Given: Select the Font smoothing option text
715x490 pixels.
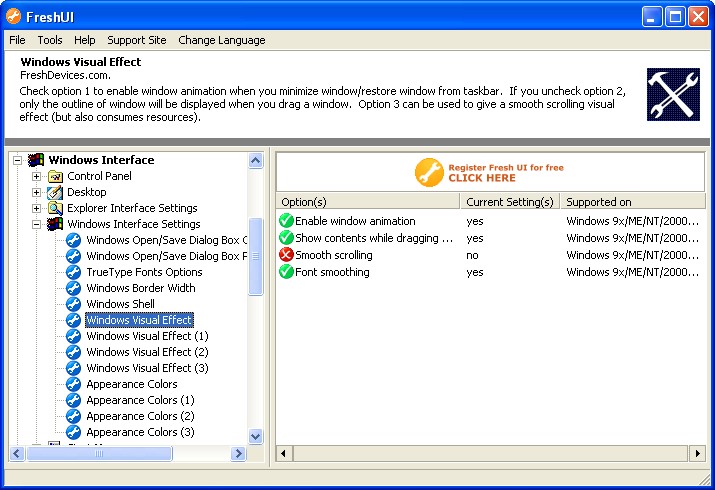Looking at the screenshot, I should click(332, 272).
